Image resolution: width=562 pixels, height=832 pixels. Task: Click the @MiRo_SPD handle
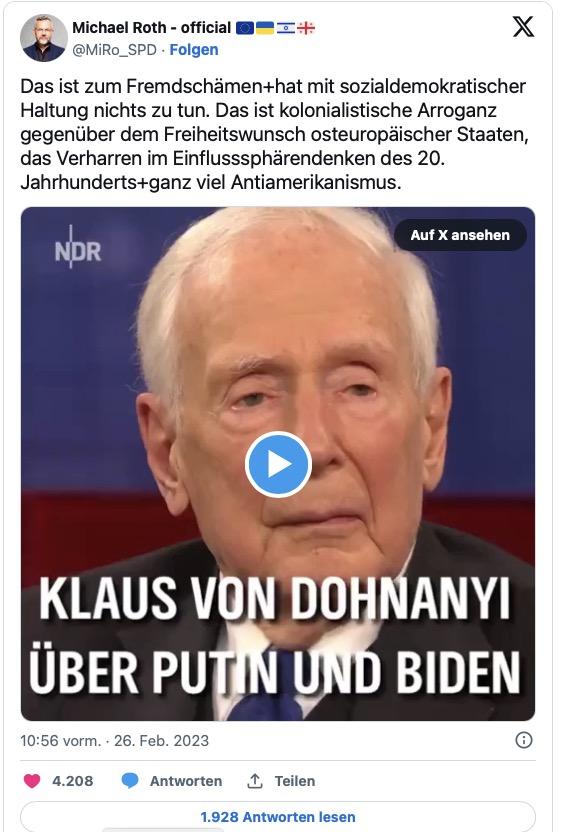pos(114,50)
